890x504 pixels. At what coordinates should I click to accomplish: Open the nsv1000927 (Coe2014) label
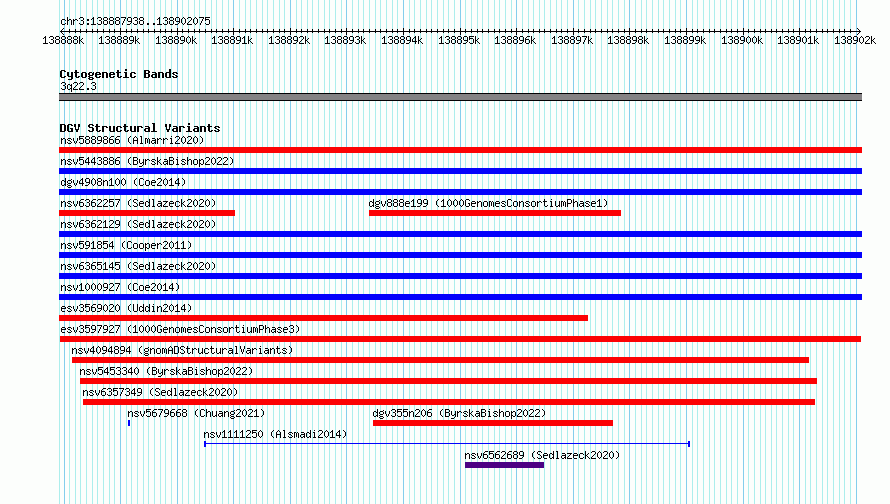pos(120,287)
